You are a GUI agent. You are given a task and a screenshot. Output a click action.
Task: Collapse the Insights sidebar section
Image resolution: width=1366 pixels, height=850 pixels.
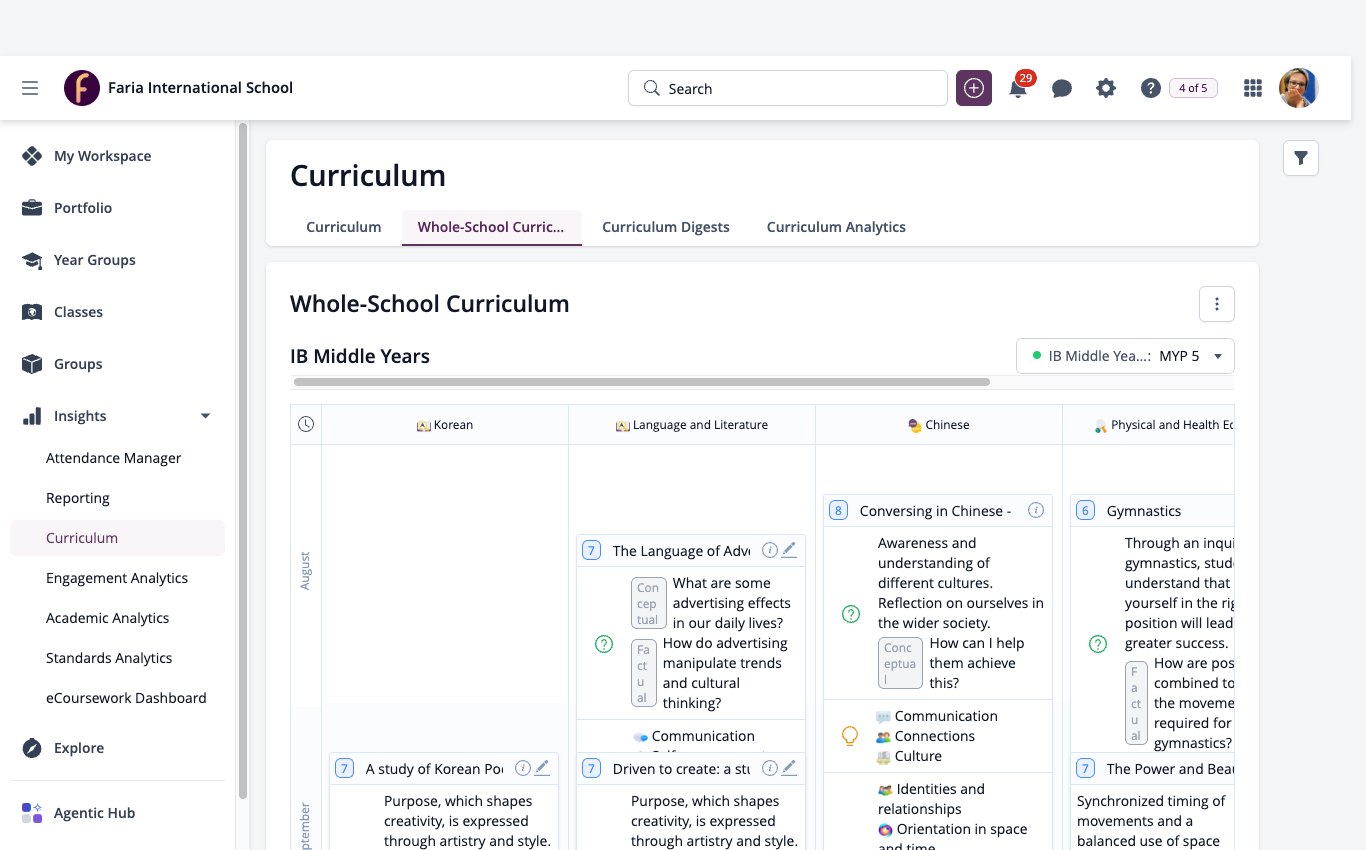tap(205, 416)
